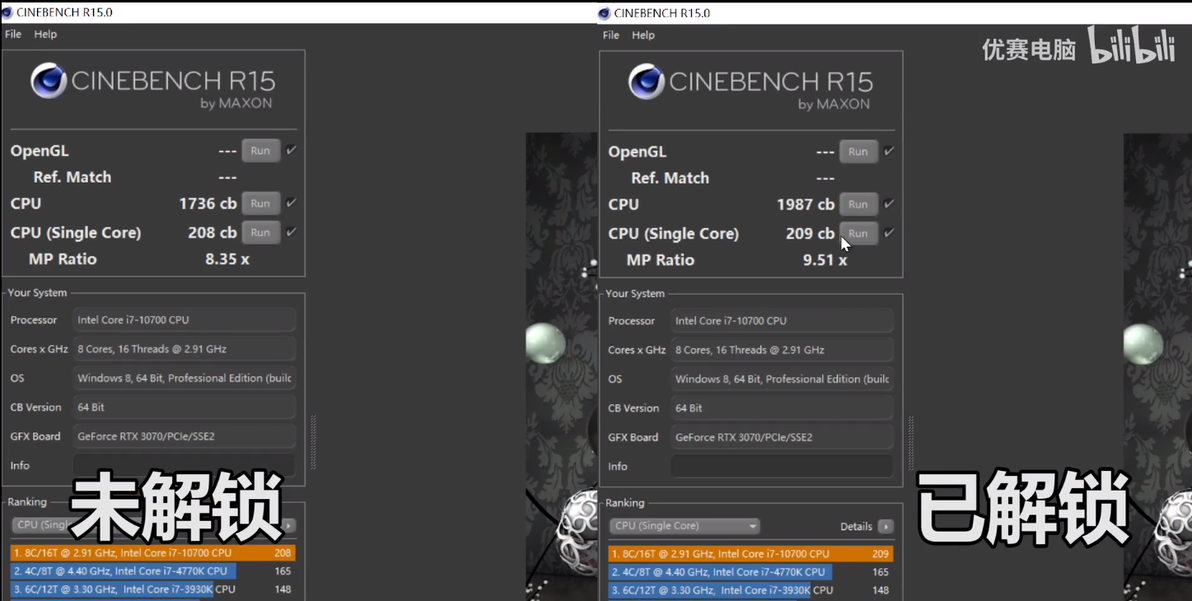Expand ranking Details arrow in right window
Screen dimensions: 1192x601
click(886, 526)
